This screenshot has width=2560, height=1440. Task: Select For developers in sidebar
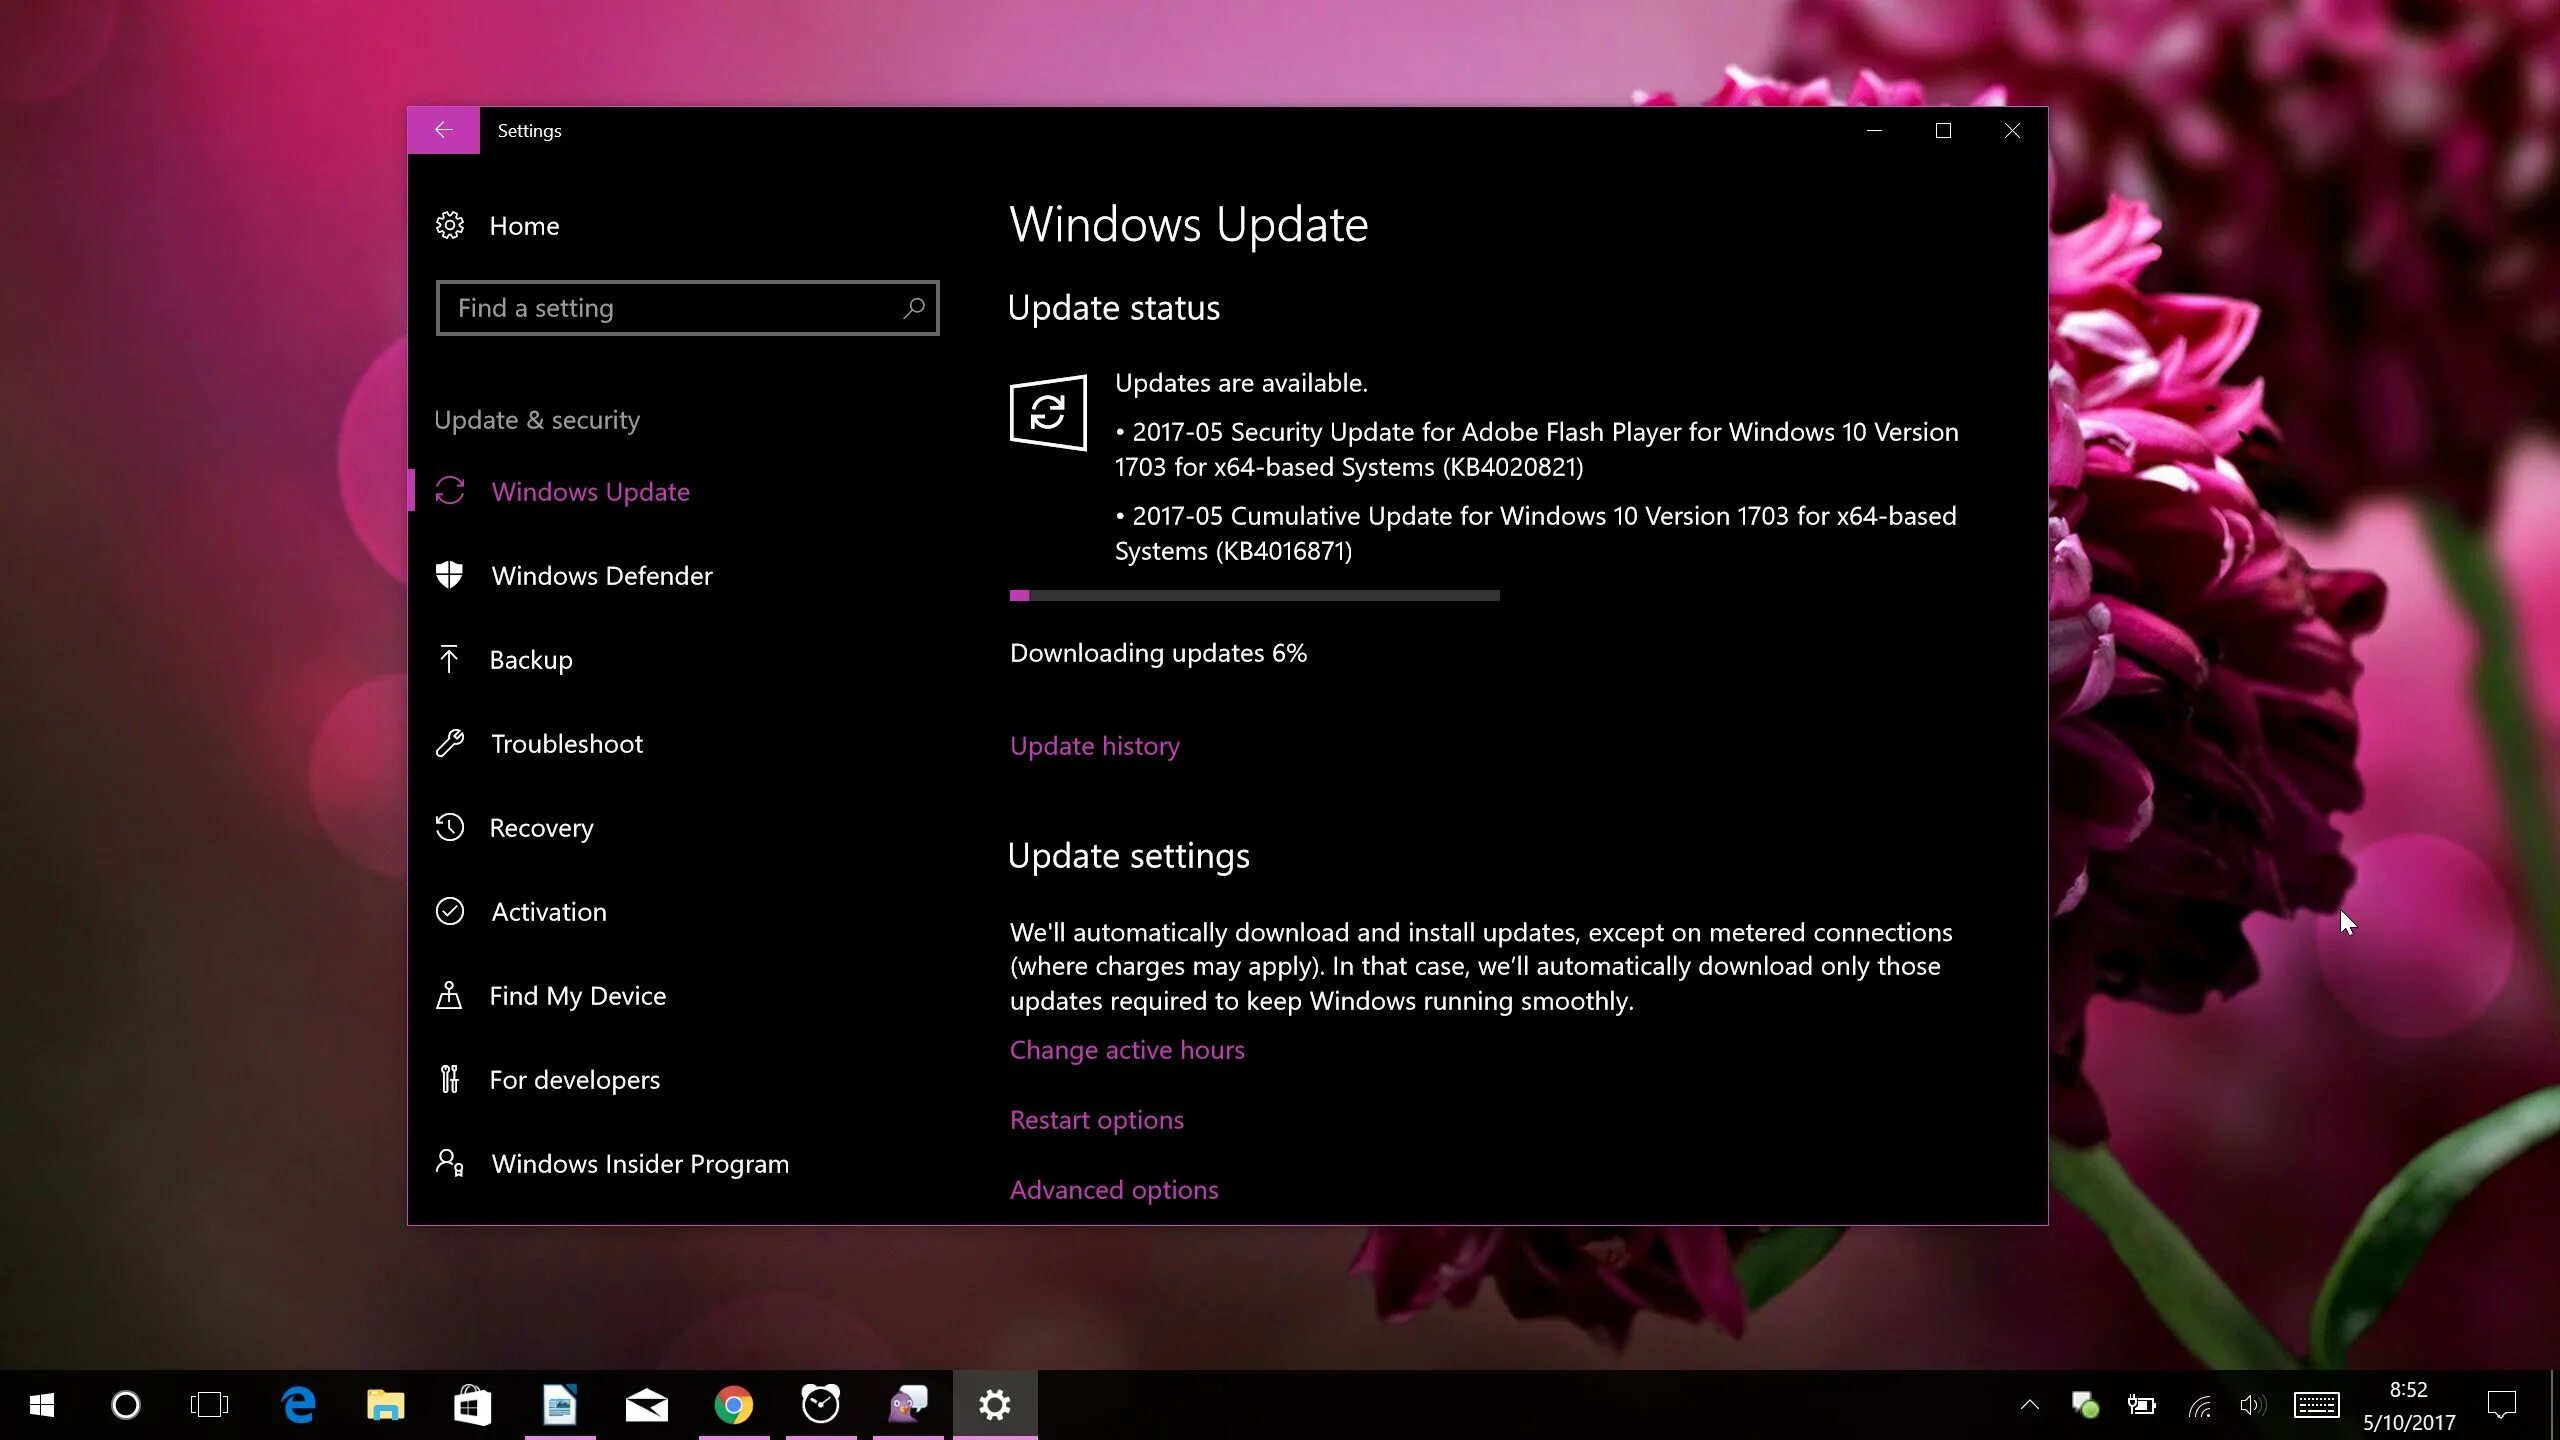pyautogui.click(x=574, y=1079)
